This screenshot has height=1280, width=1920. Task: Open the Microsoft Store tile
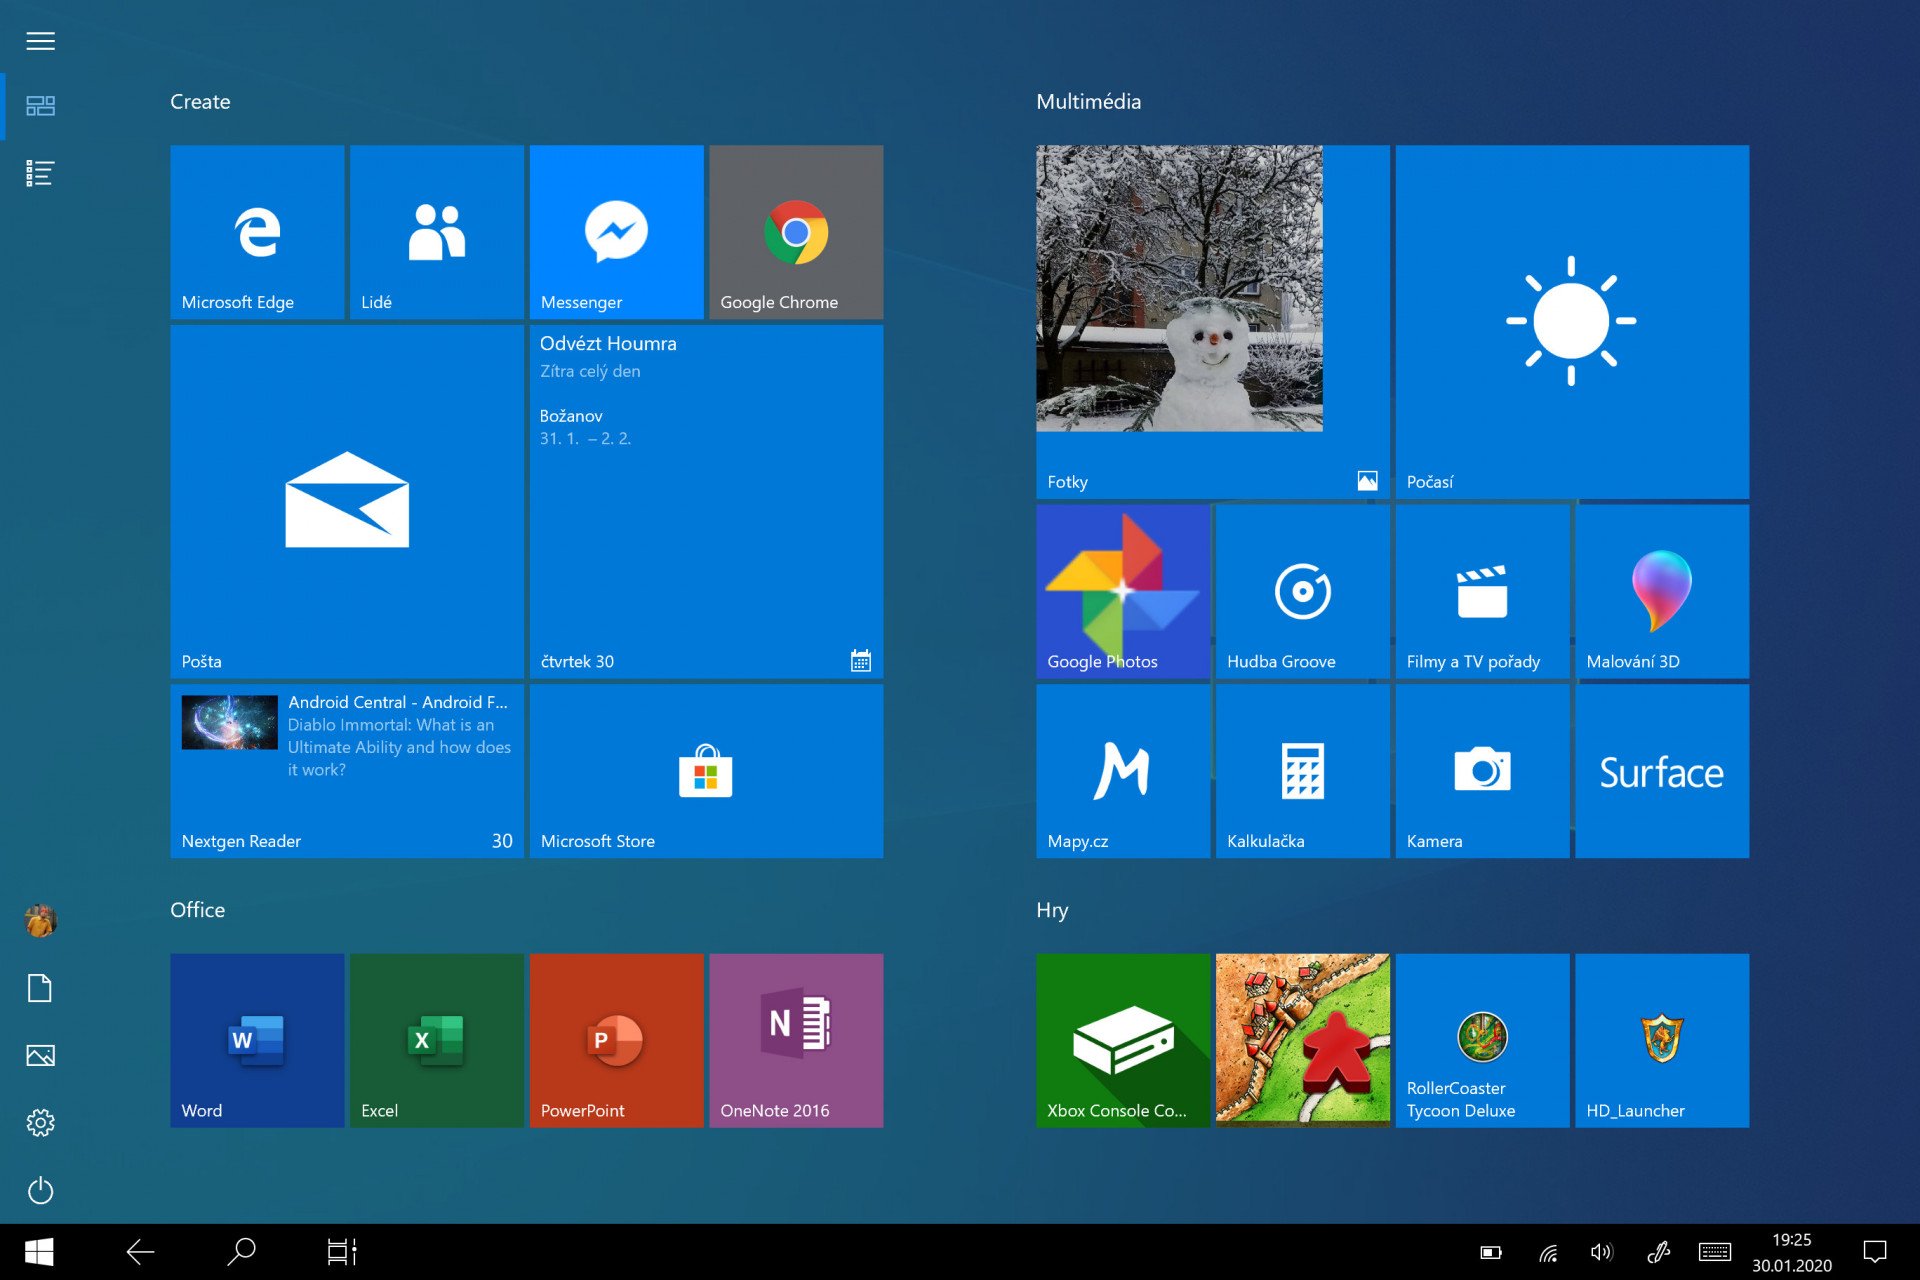coord(706,771)
